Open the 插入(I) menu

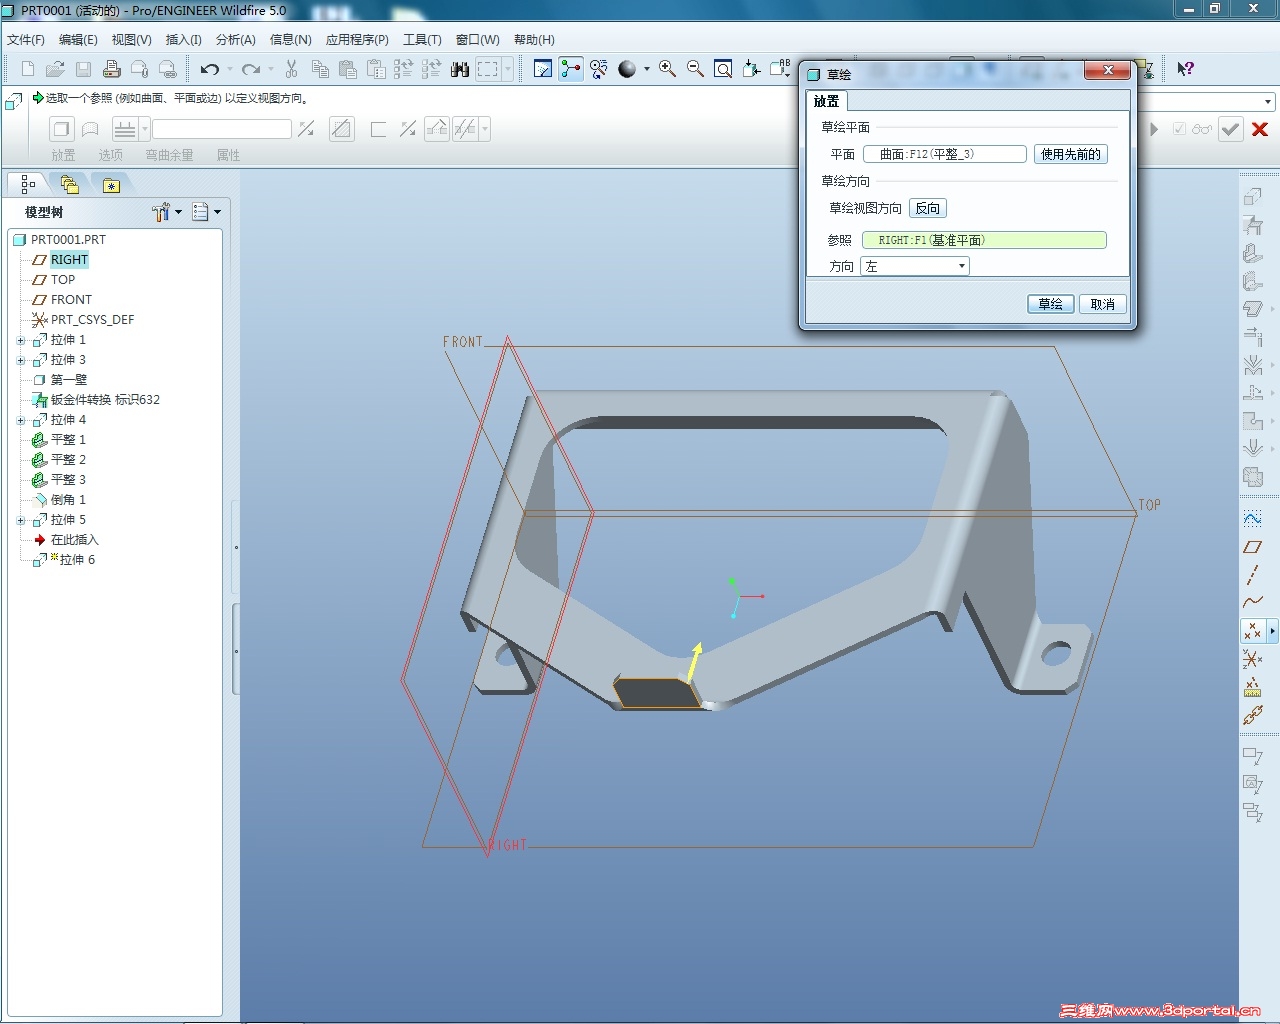click(x=183, y=40)
